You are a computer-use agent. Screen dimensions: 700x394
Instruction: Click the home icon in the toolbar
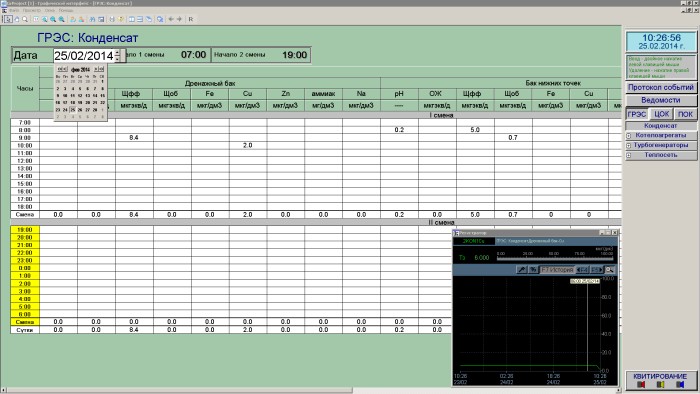(x=17, y=19)
